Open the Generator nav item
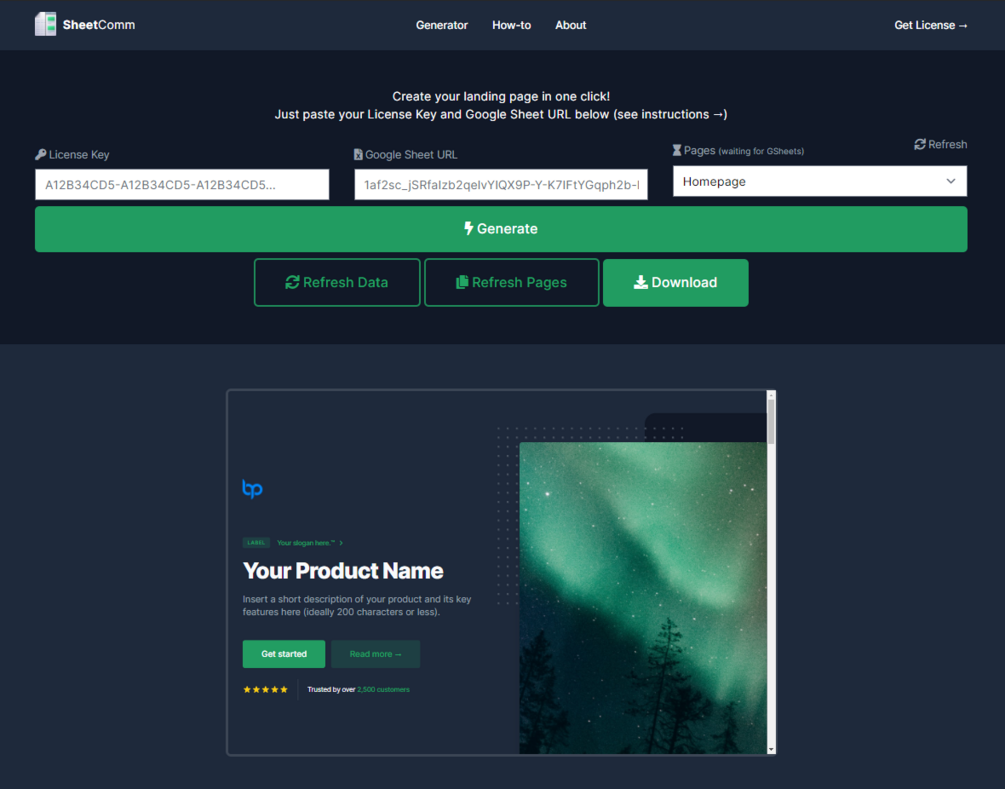 (442, 25)
